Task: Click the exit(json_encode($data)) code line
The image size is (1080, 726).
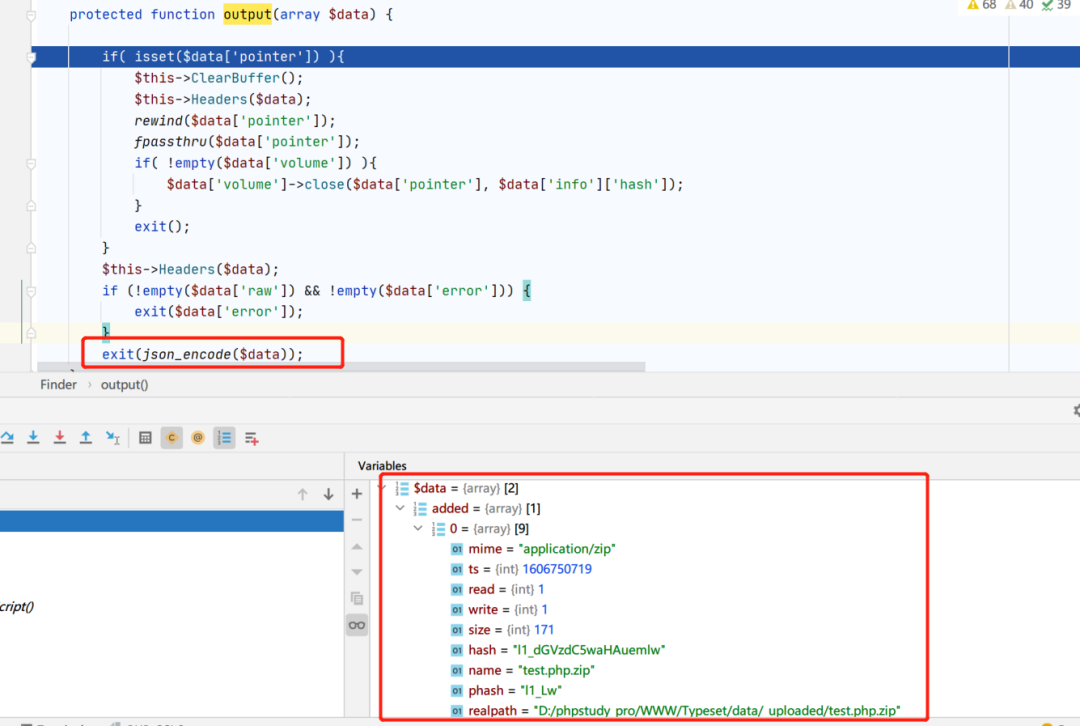Action: pyautogui.click(x=202, y=354)
